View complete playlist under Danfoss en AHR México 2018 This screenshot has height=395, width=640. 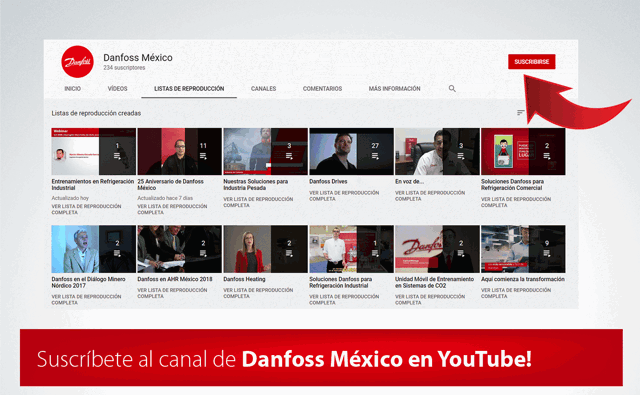pyautogui.click(x=172, y=293)
